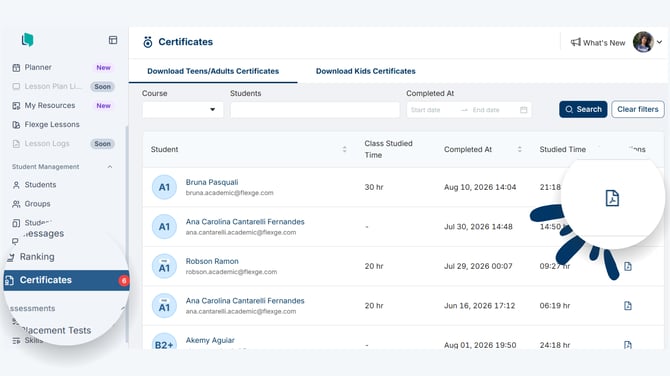Click the red notification badge on Certificates
Viewport: 670px width, 376px height.
tap(123, 281)
